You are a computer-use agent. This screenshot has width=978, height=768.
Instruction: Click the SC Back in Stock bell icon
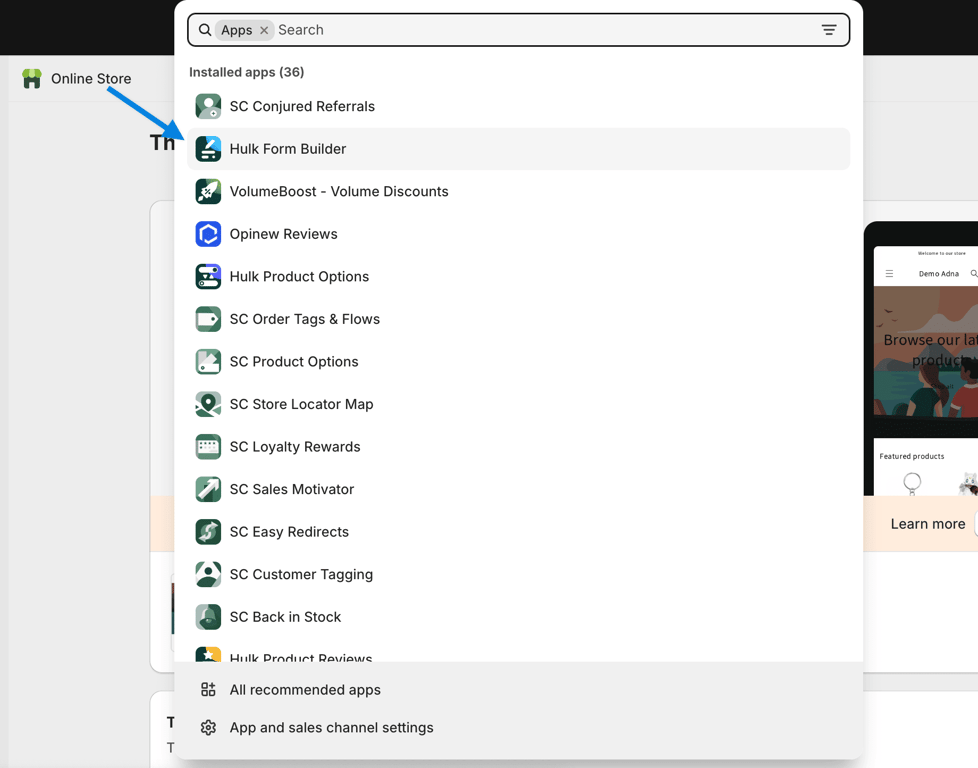coord(208,616)
